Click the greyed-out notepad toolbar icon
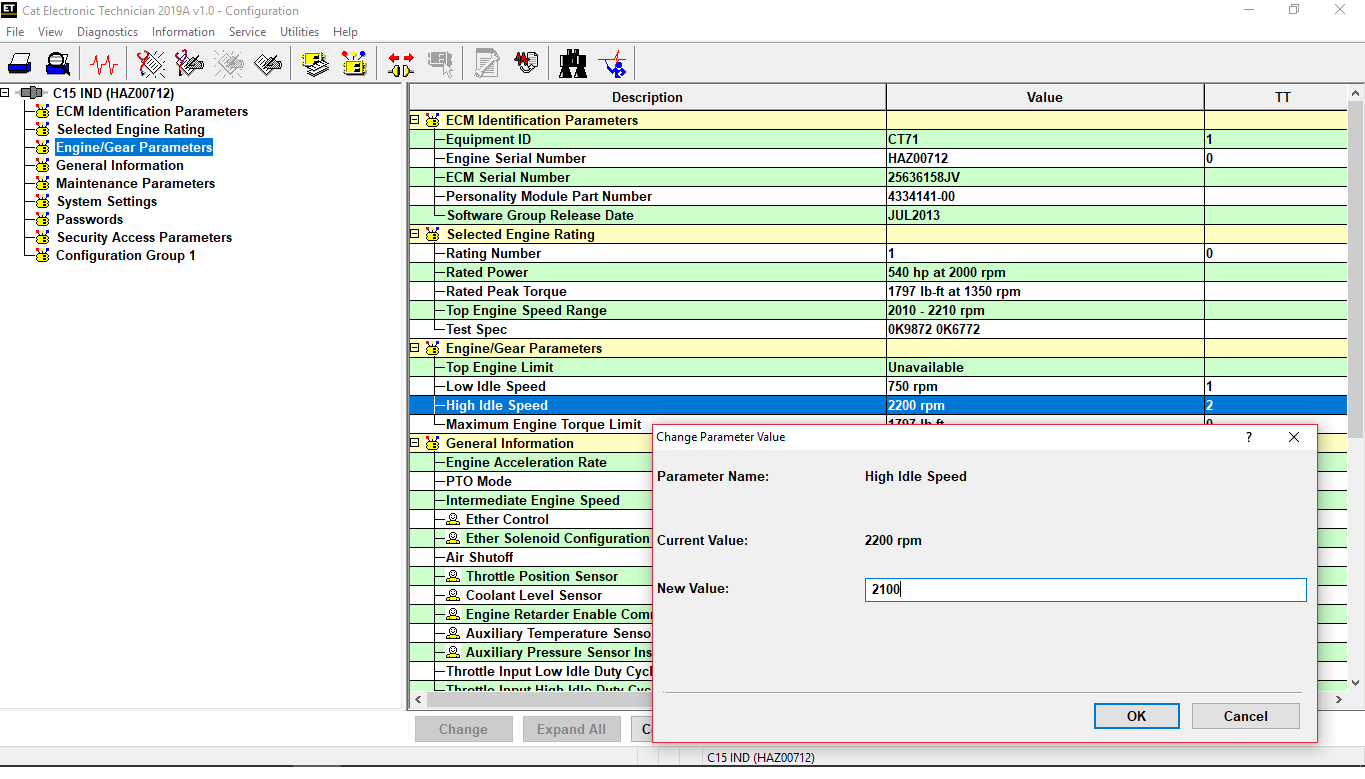This screenshot has width=1365, height=779. (488, 64)
